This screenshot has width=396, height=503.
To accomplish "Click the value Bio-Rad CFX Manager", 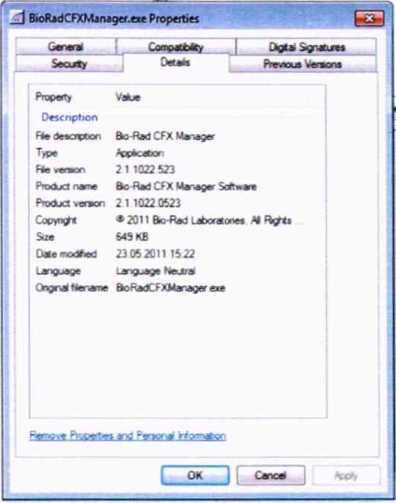I will [x=165, y=136].
